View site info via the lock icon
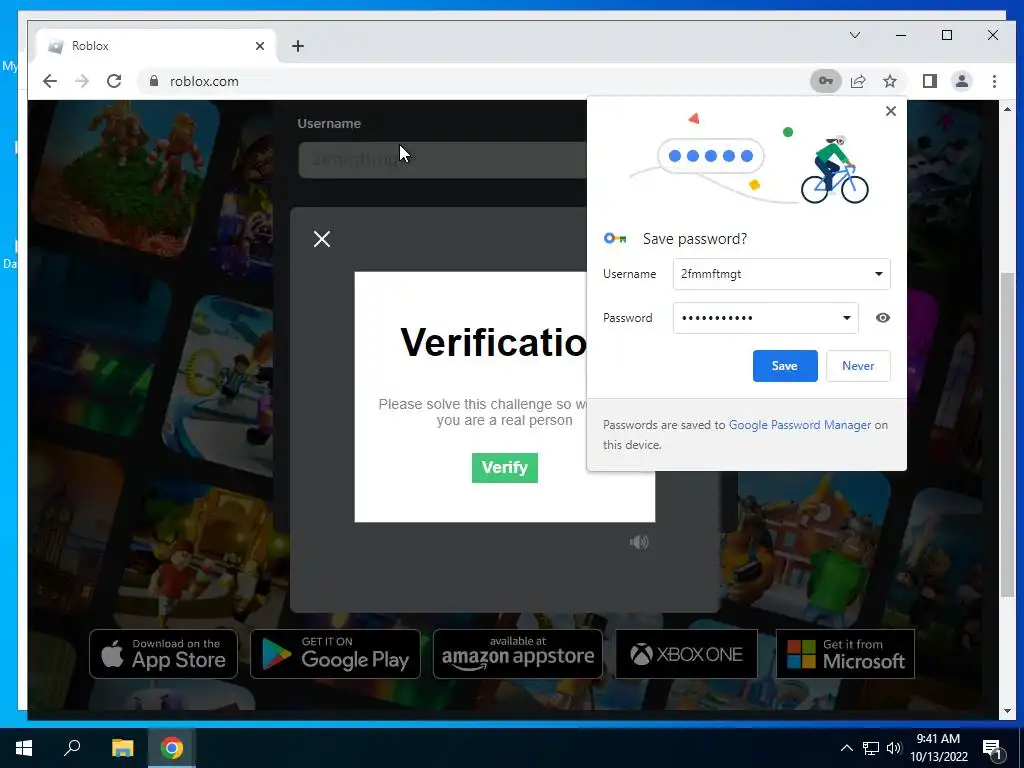This screenshot has height=768, width=1024. [x=154, y=81]
